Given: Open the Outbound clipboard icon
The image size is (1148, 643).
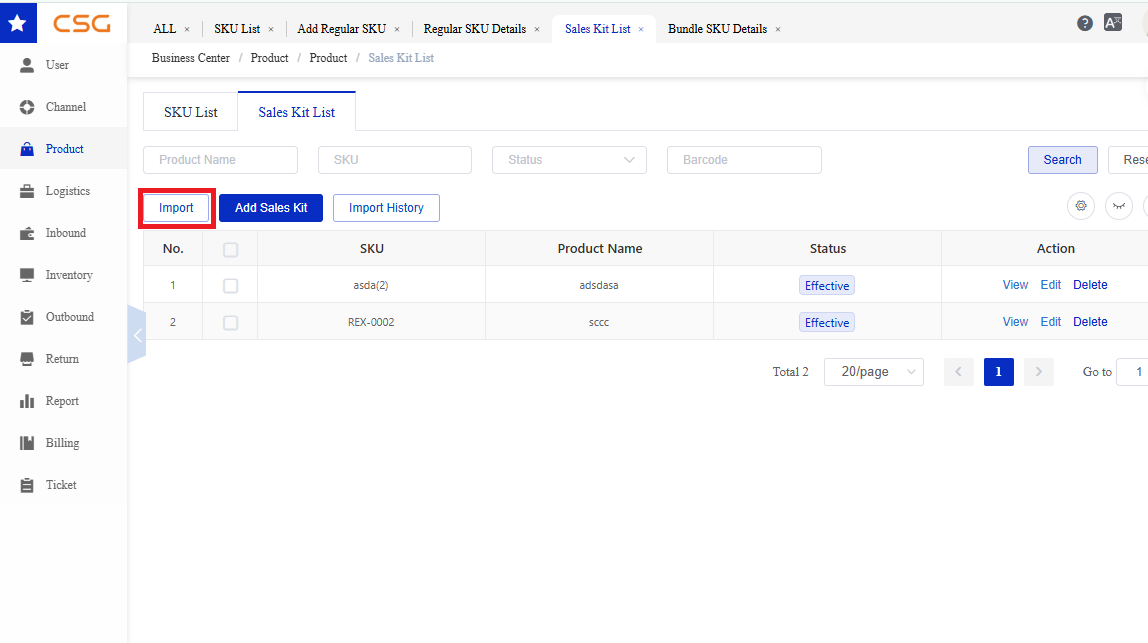Looking at the screenshot, I should [x=27, y=317].
